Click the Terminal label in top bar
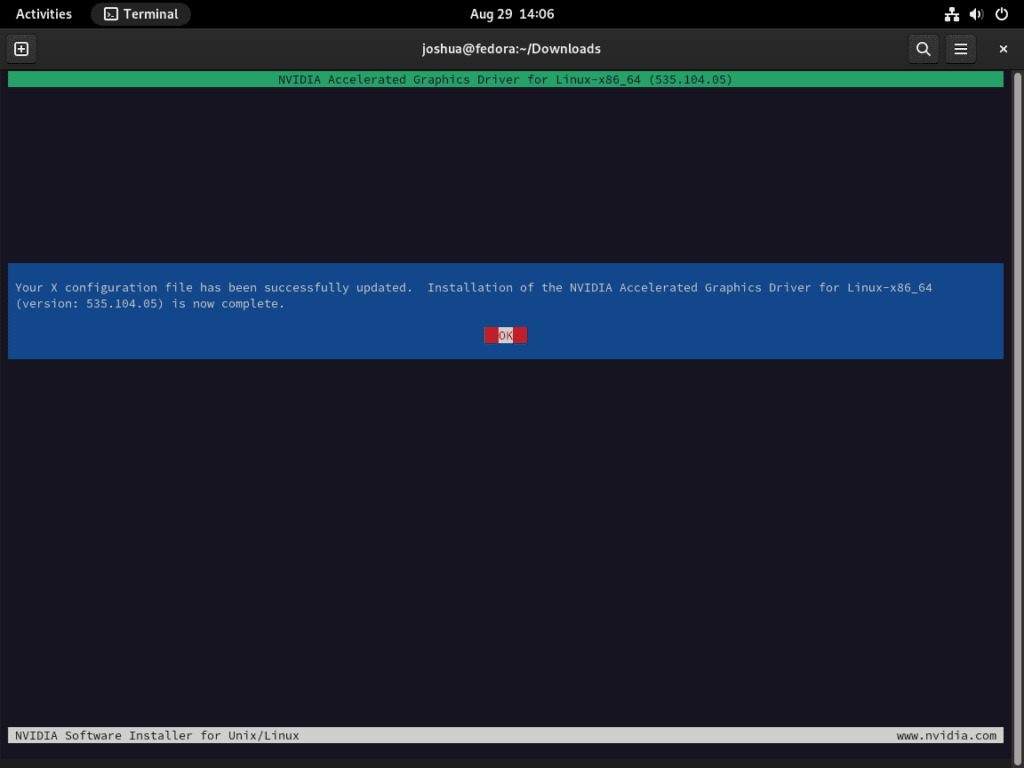This screenshot has width=1024, height=768. (x=150, y=14)
